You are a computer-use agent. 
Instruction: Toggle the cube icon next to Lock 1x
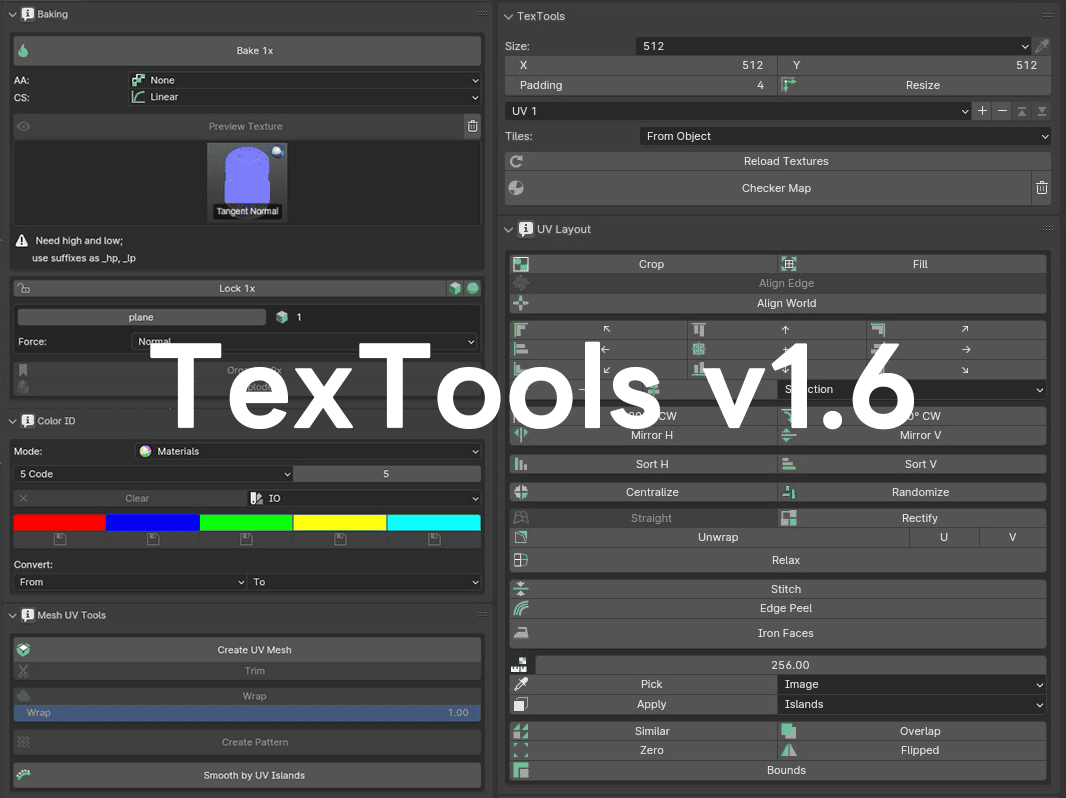point(455,288)
